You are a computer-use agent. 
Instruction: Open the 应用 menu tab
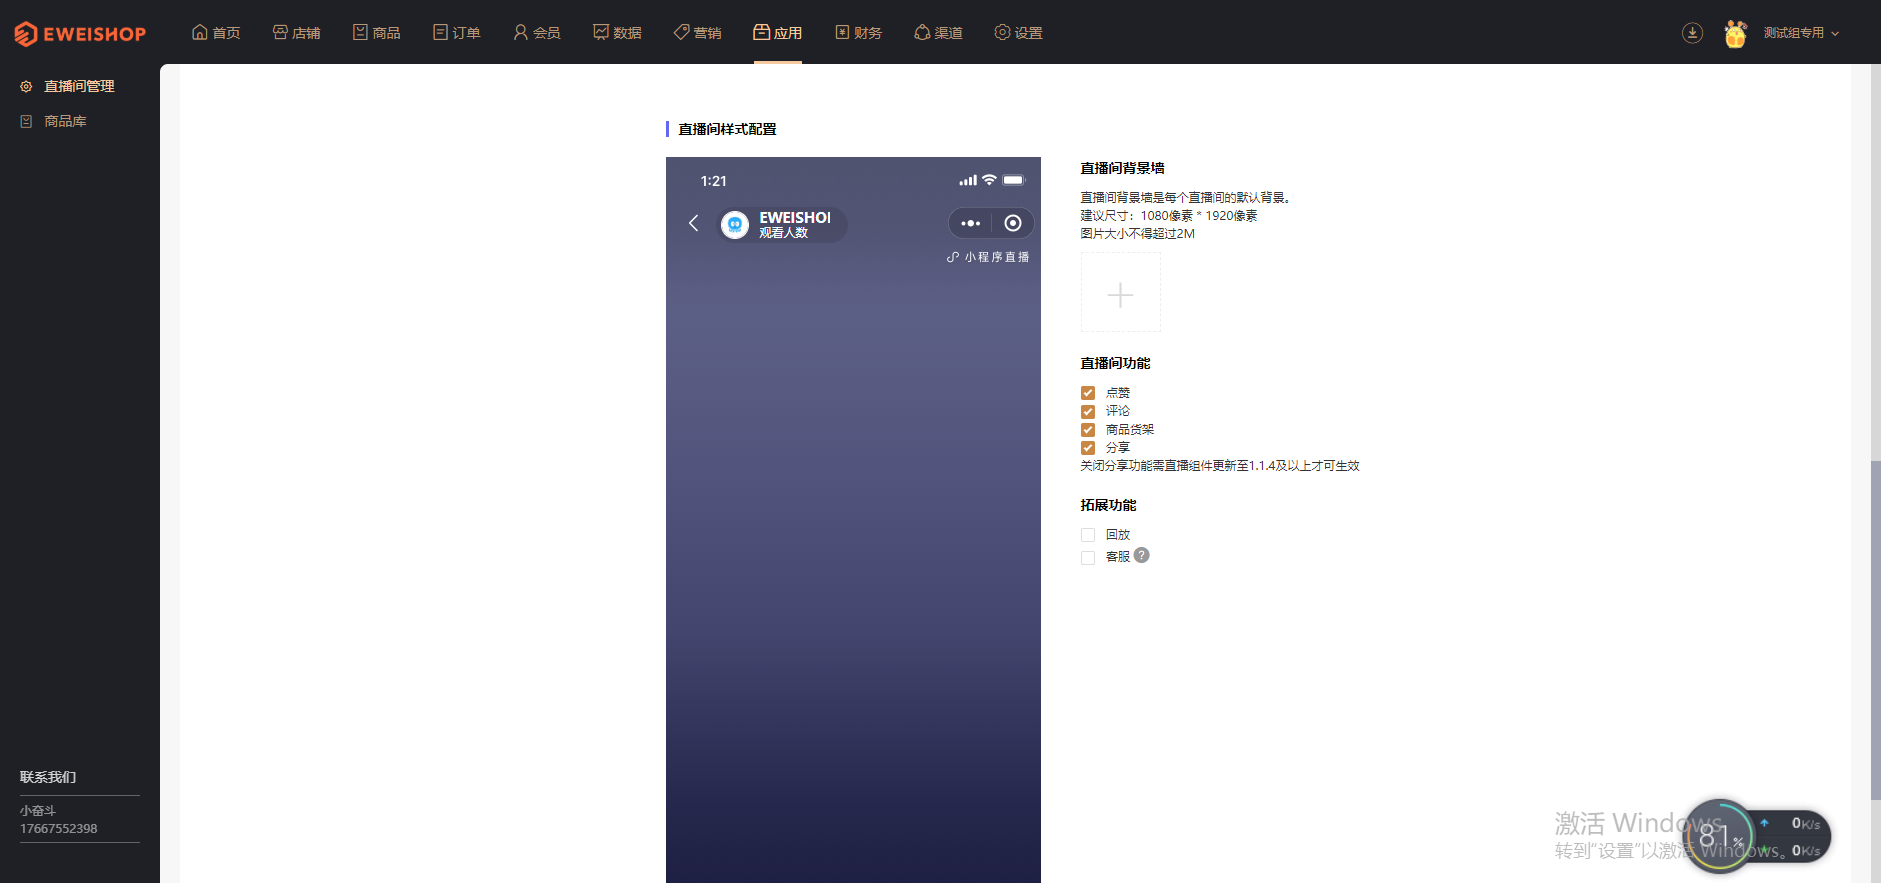tap(778, 33)
